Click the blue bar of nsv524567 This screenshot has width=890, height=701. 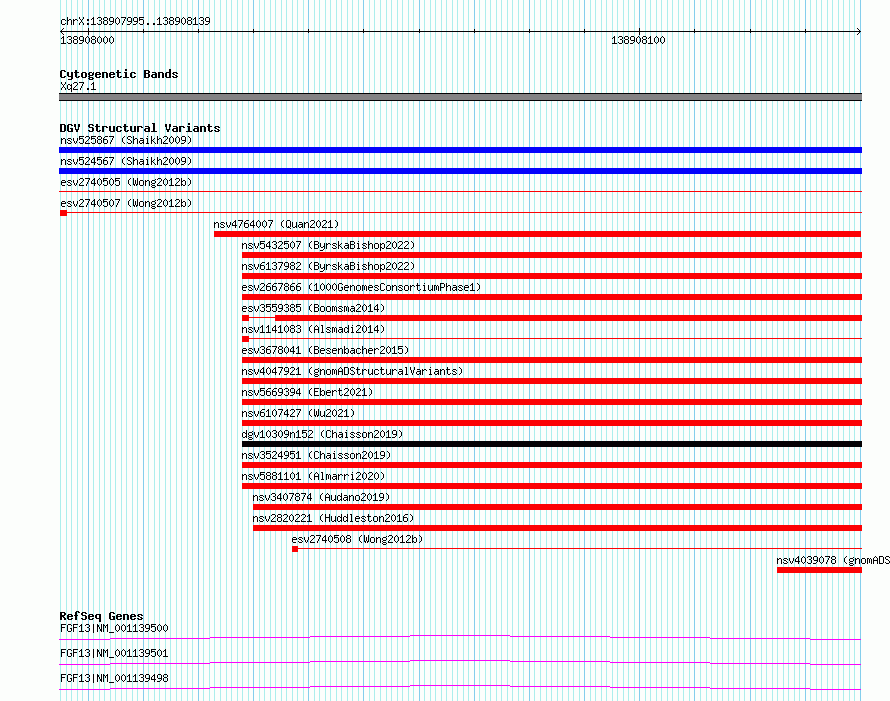click(460, 171)
